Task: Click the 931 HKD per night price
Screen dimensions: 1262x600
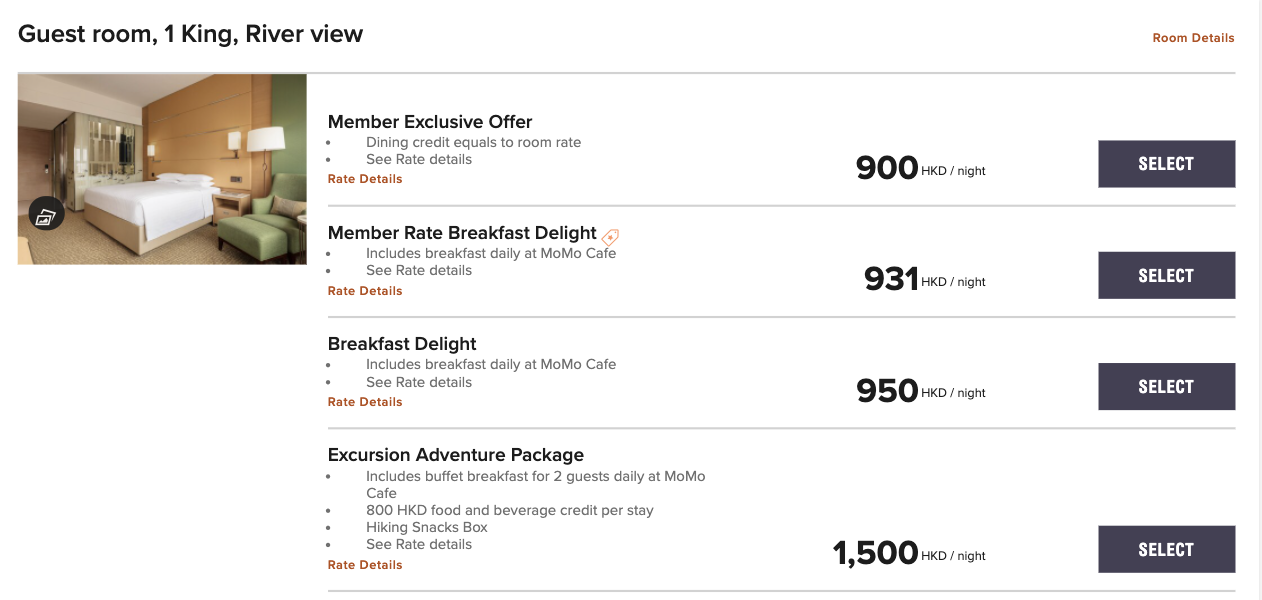Action: 891,279
